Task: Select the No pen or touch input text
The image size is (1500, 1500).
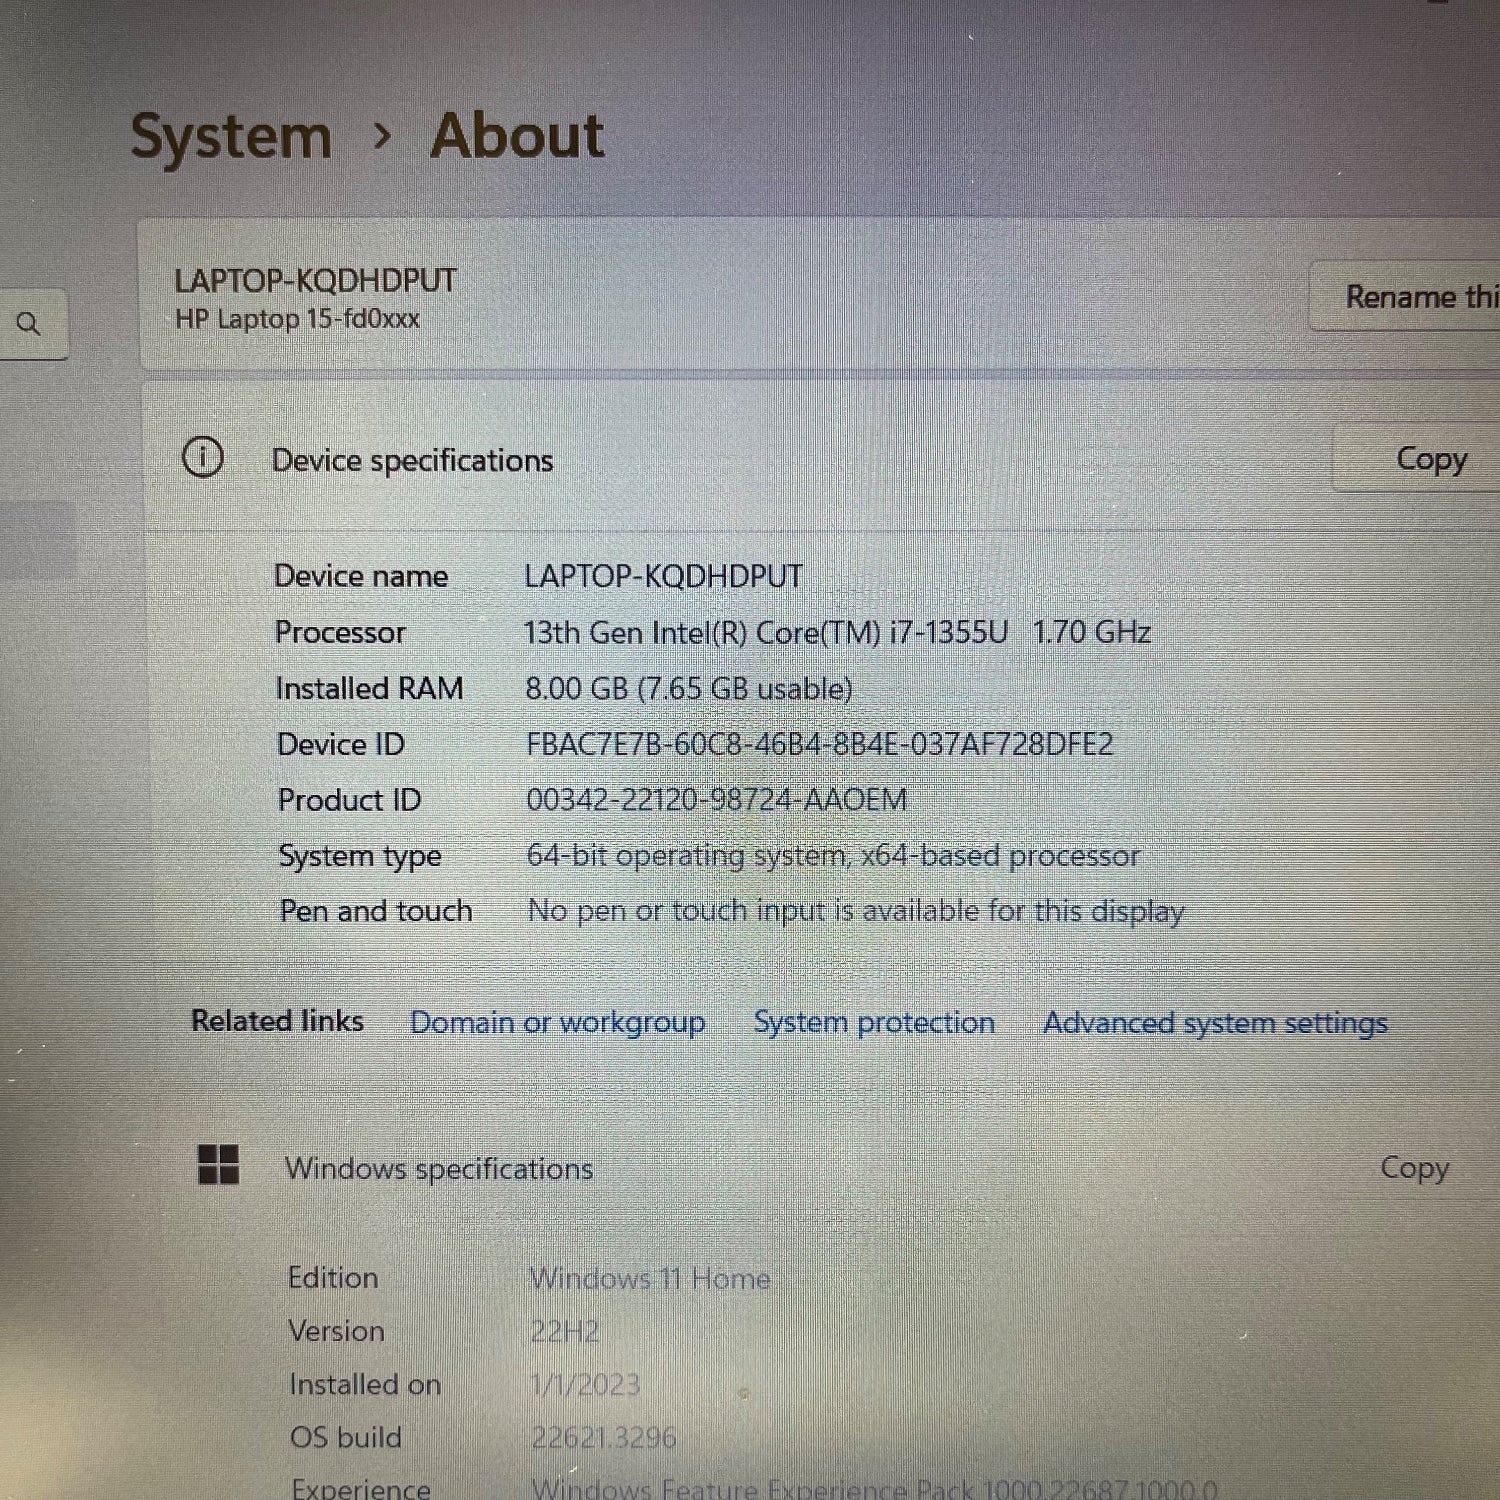Action: pos(856,912)
